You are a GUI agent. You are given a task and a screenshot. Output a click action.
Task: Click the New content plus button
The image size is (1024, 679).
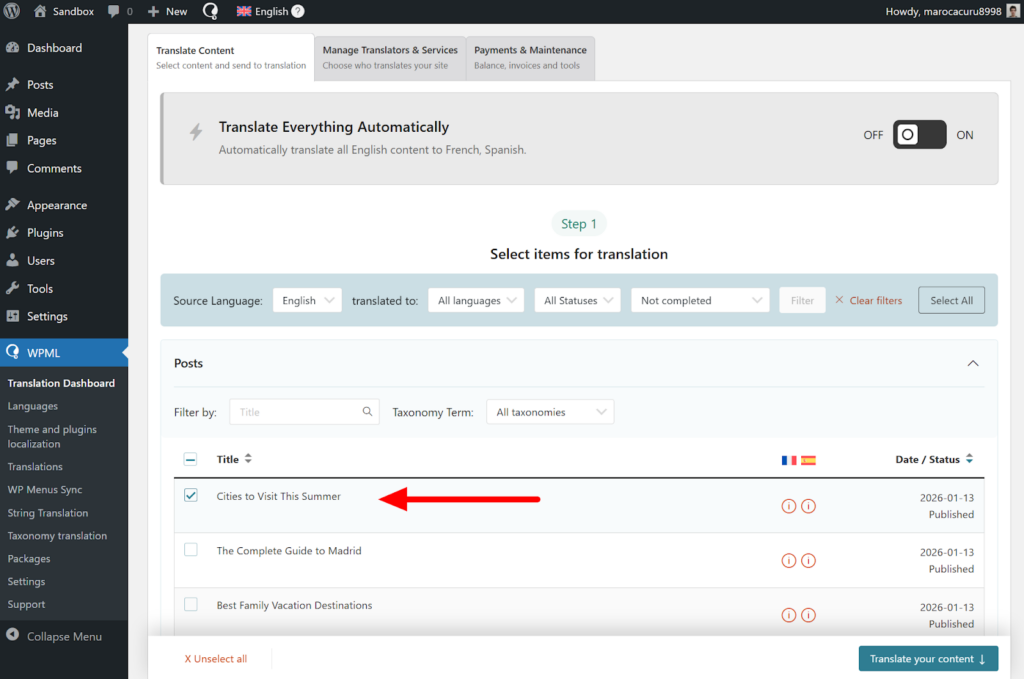pos(167,11)
